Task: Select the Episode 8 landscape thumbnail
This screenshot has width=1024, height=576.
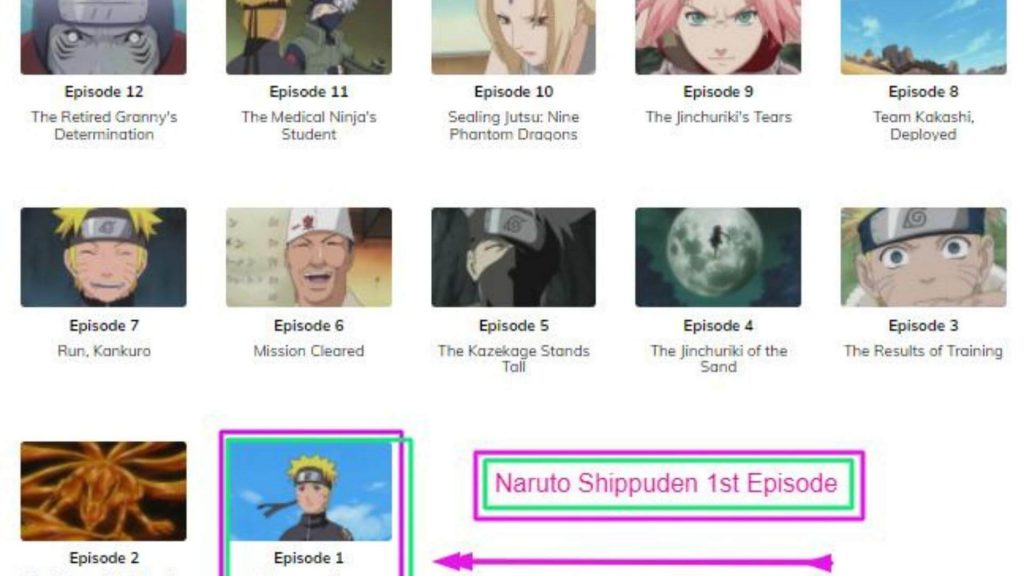Action: 923,37
